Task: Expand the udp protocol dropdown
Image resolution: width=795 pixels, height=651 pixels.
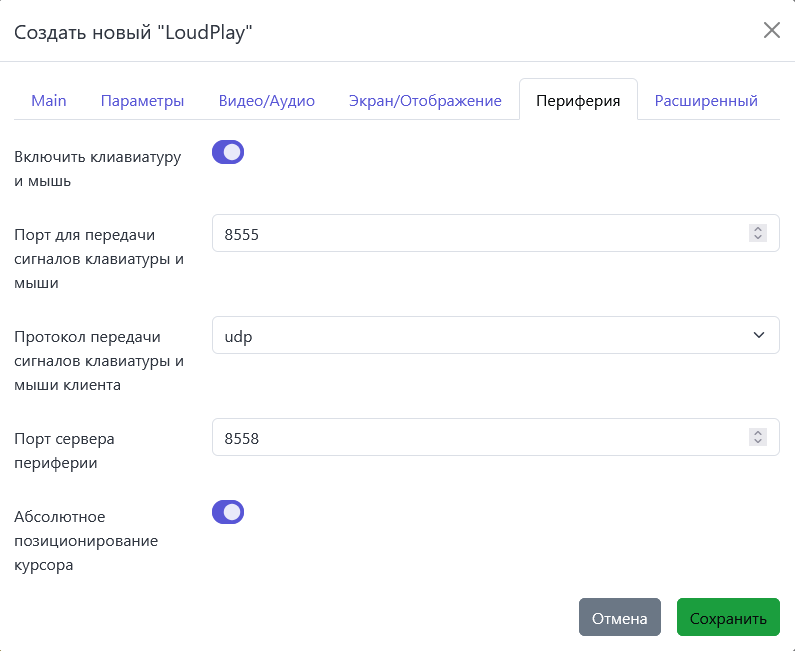Action: coord(495,335)
